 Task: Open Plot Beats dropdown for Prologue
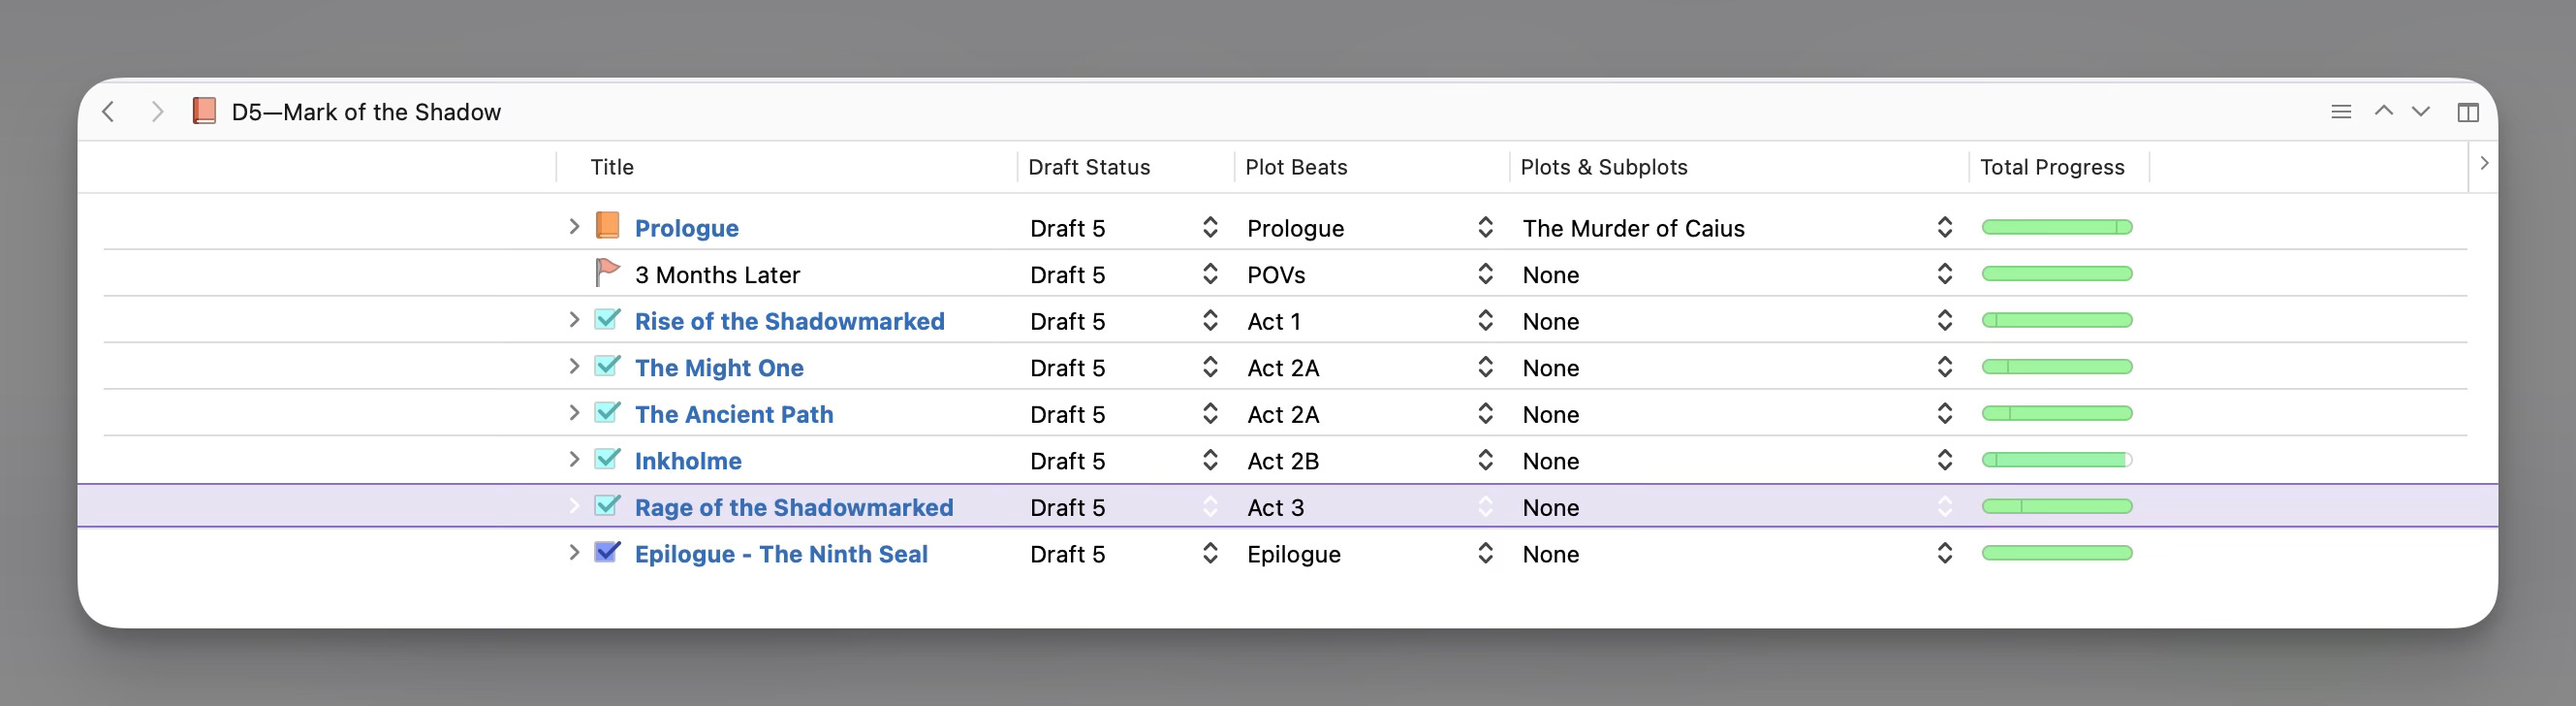(1485, 227)
